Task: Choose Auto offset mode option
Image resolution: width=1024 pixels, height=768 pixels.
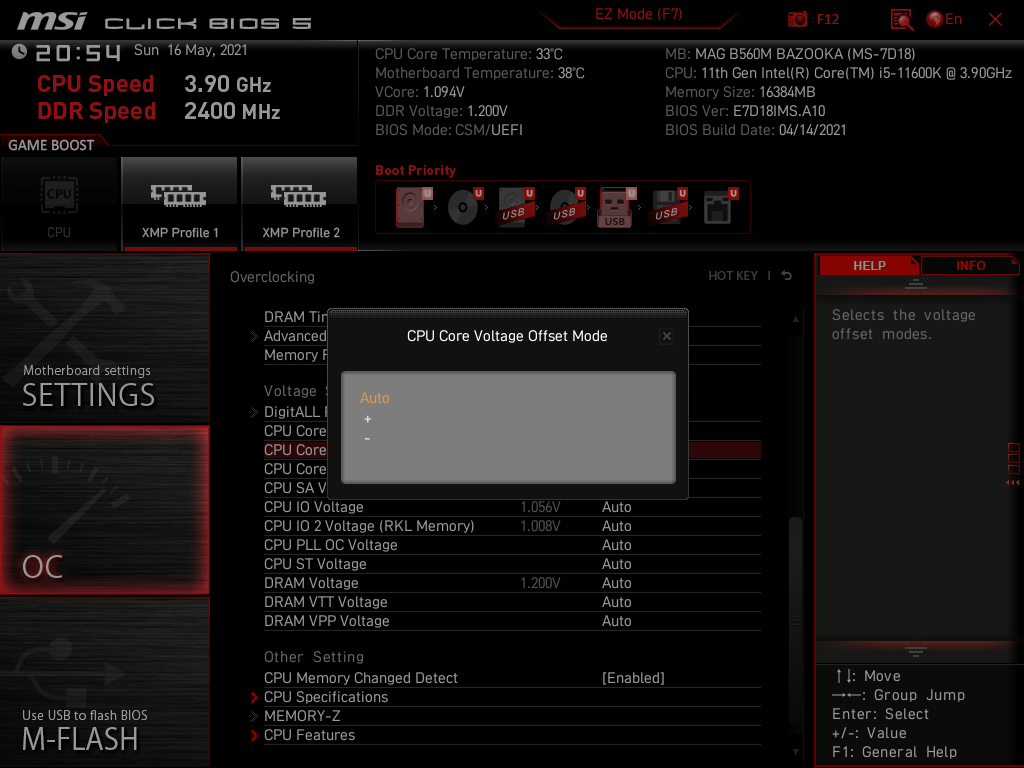Action: click(374, 398)
